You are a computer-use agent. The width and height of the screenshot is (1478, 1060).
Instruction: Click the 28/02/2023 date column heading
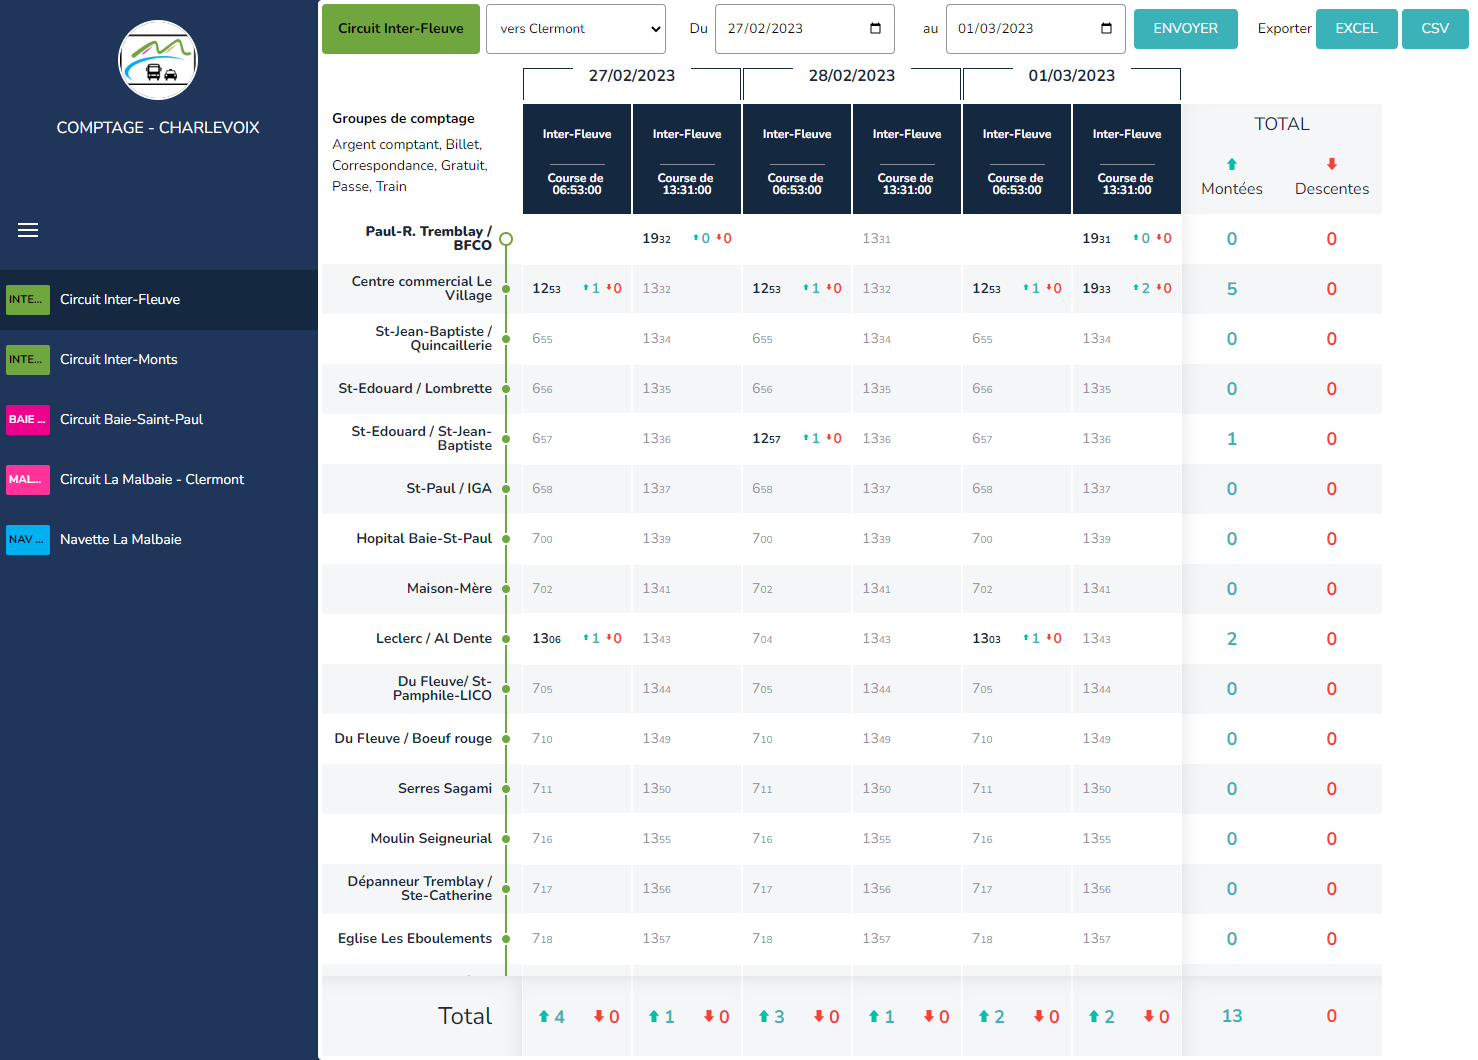point(852,76)
